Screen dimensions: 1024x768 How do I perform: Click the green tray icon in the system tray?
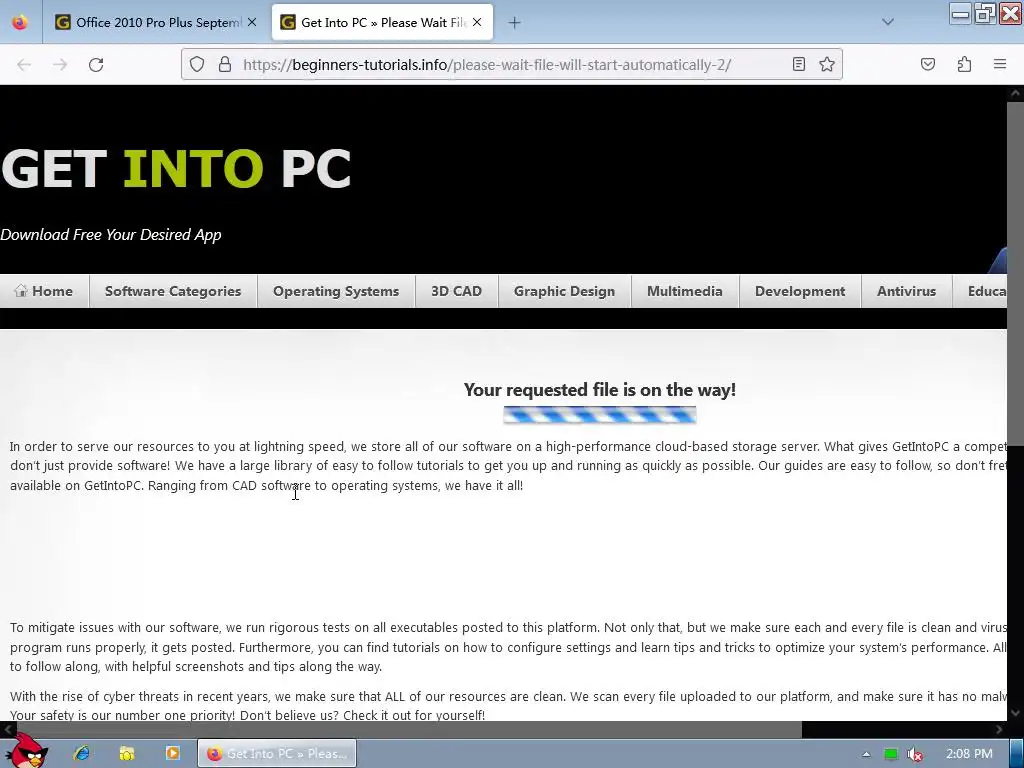click(x=891, y=754)
